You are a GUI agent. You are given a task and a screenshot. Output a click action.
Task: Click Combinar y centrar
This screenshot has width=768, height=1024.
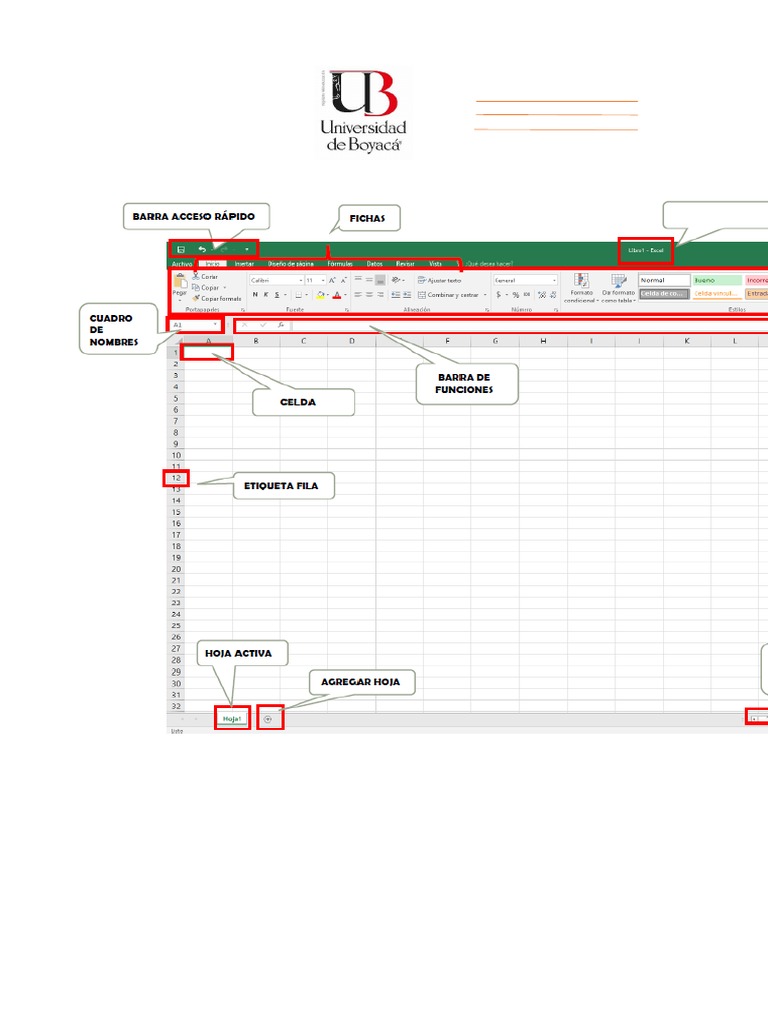(x=449, y=295)
